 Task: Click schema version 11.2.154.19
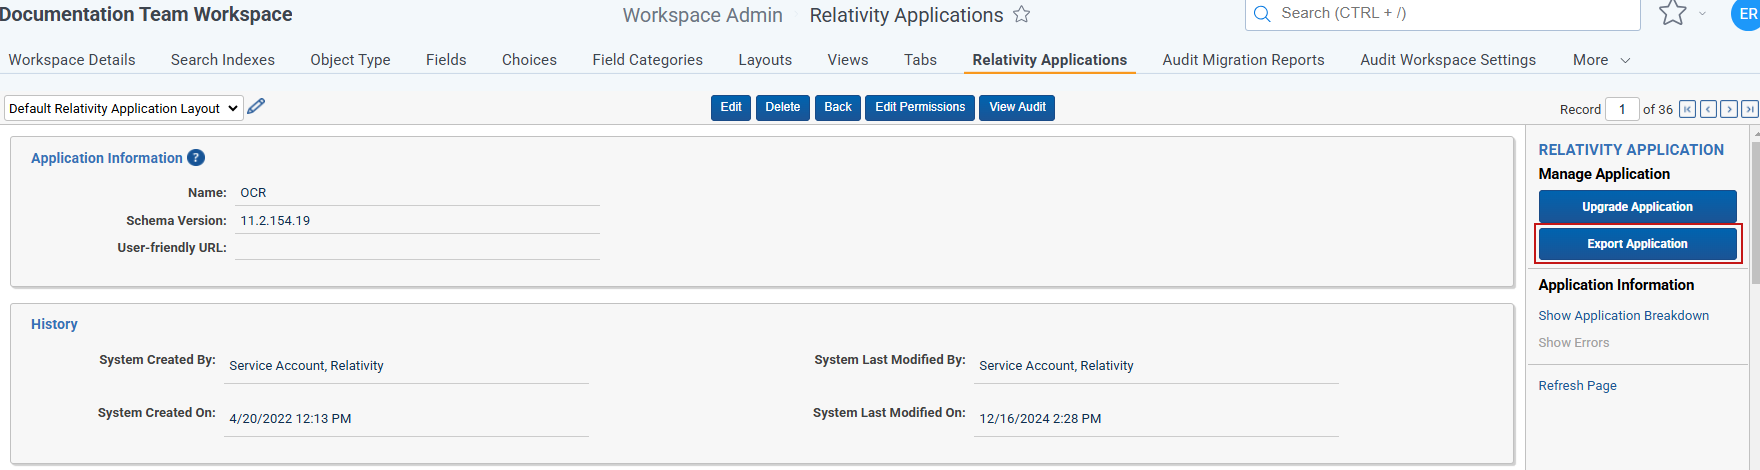[x=275, y=220]
